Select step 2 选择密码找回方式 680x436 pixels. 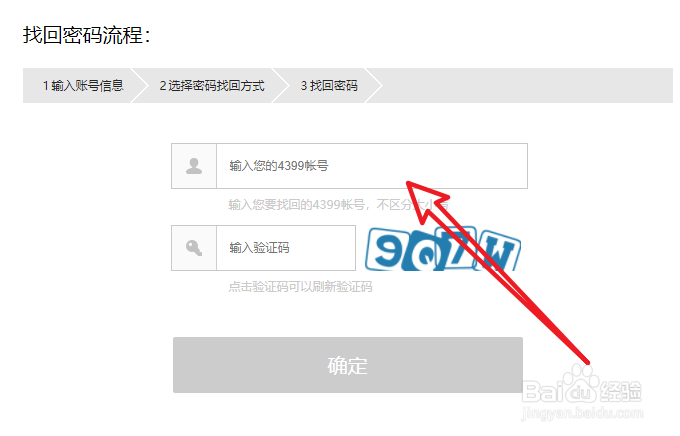tap(212, 85)
